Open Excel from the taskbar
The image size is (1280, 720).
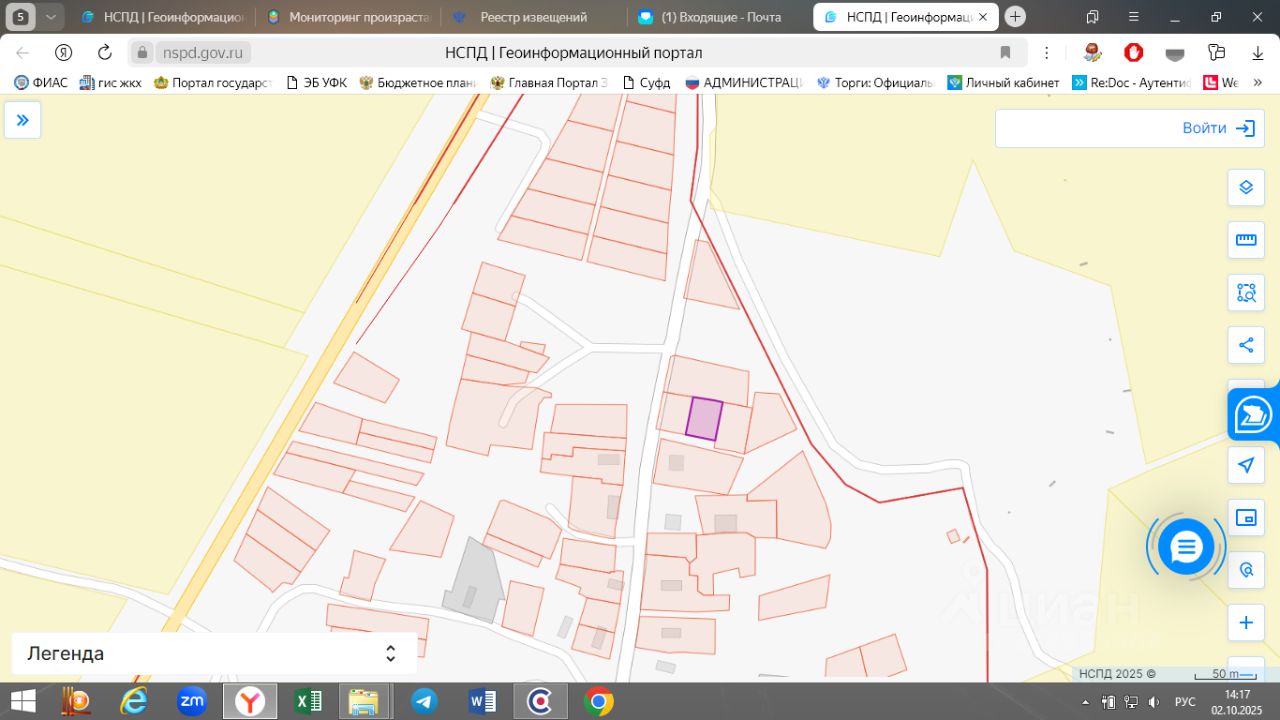[x=307, y=701]
